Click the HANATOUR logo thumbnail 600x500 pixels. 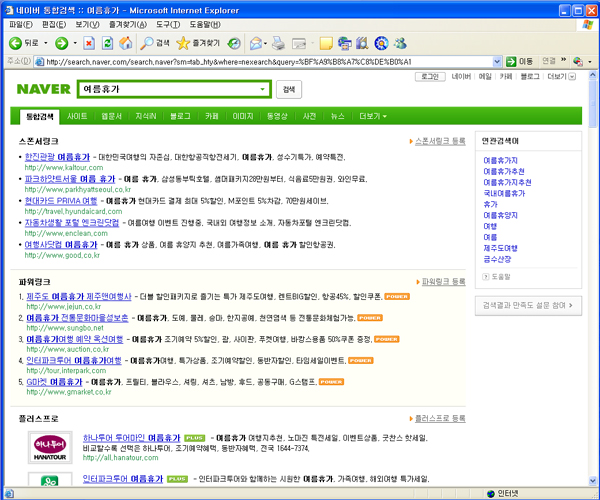tap(50, 448)
